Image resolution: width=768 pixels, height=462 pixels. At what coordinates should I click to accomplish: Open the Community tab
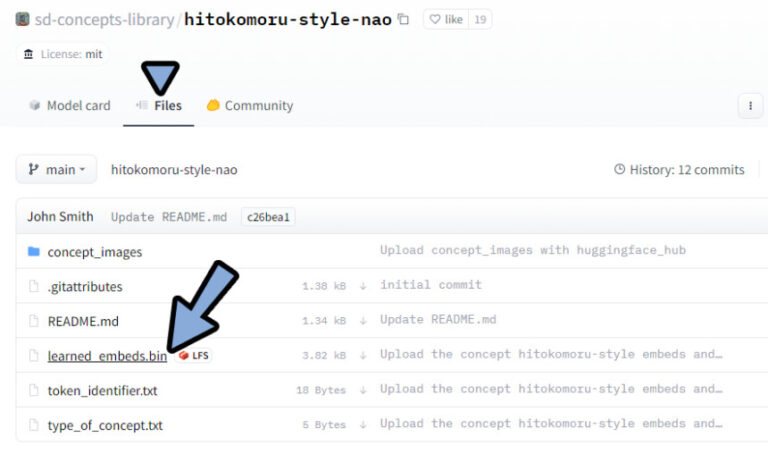click(x=250, y=105)
